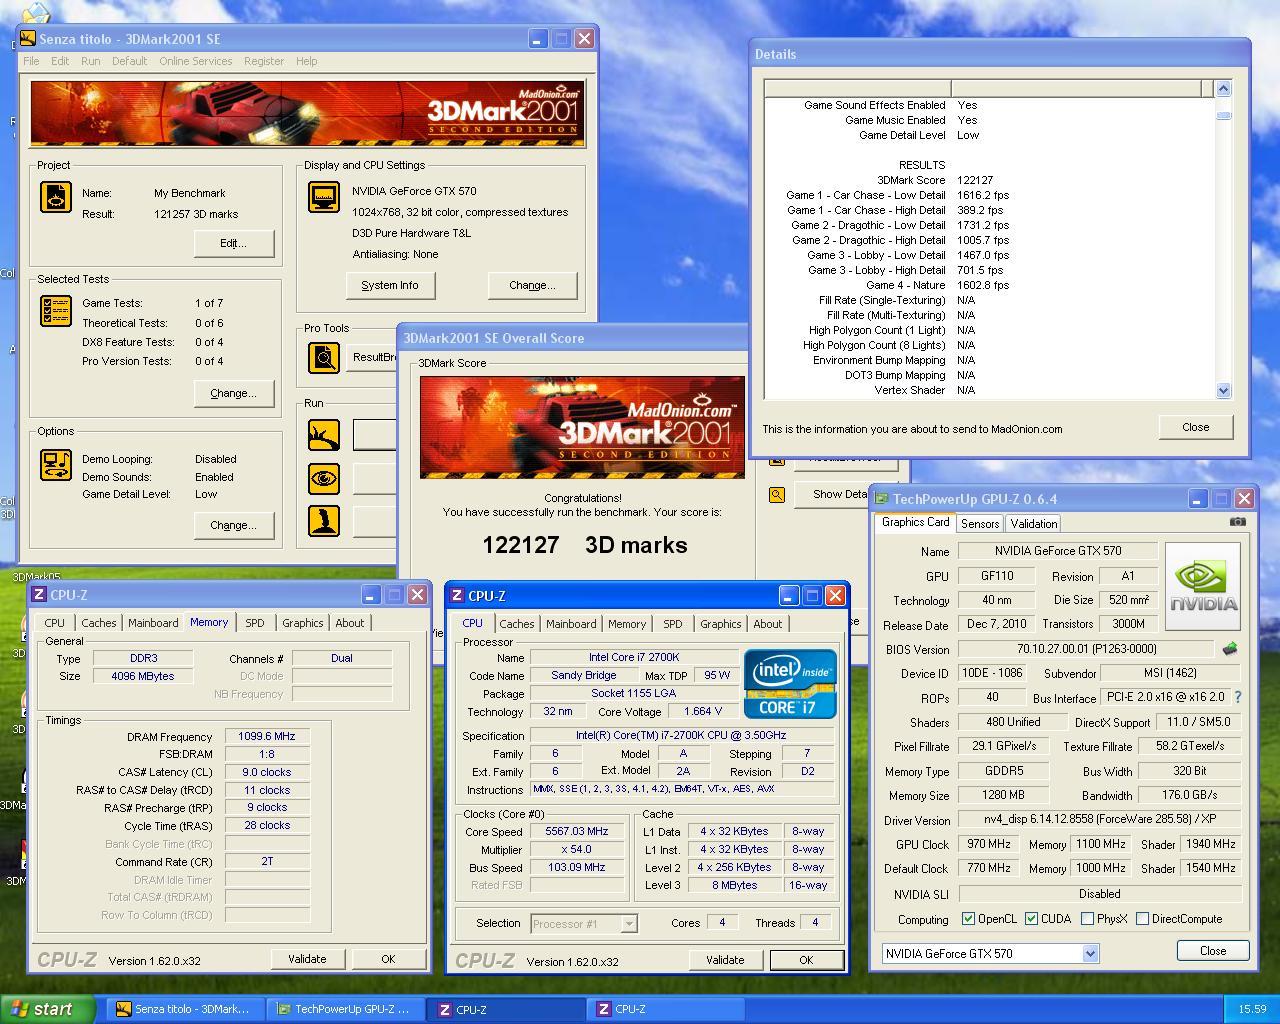This screenshot has height=1024, width=1280.
Task: Switch to the Validation tab in GPU-Z
Action: pyautogui.click(x=1034, y=523)
